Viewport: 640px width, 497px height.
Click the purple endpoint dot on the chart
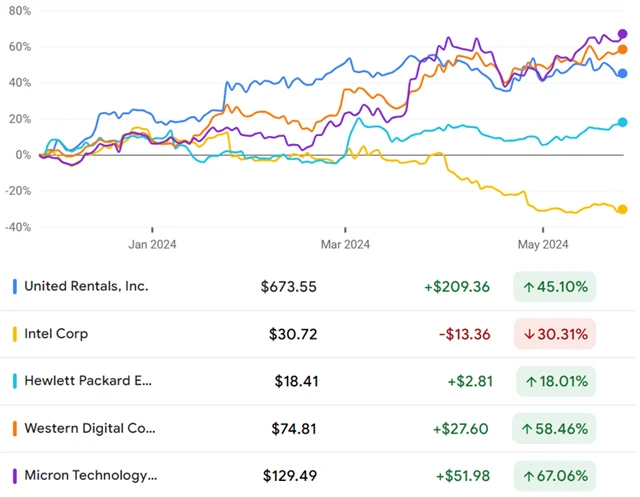pos(622,34)
